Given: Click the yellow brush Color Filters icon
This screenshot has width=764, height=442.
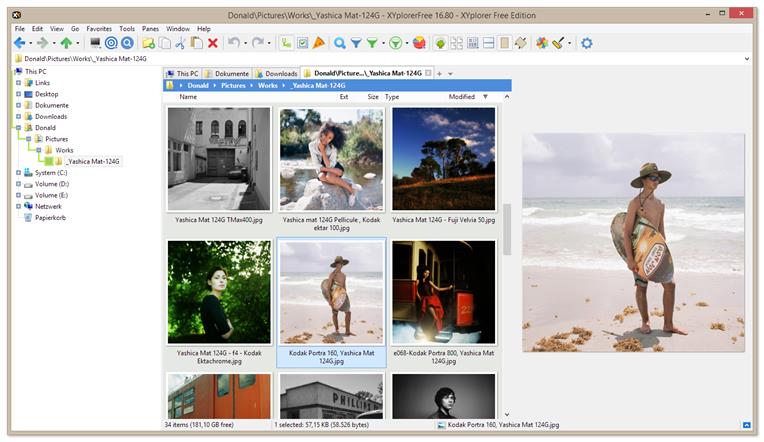Looking at the screenshot, I should pos(558,43).
